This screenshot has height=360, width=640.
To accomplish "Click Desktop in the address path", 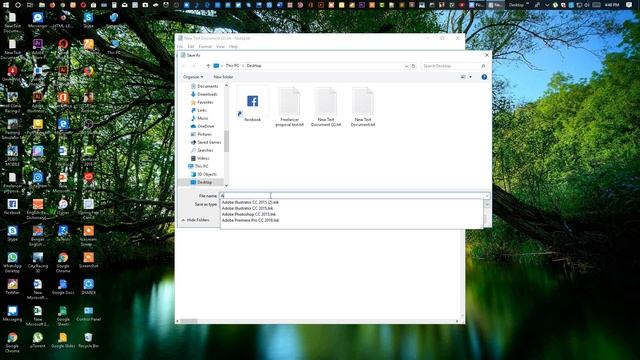I will [x=254, y=66].
